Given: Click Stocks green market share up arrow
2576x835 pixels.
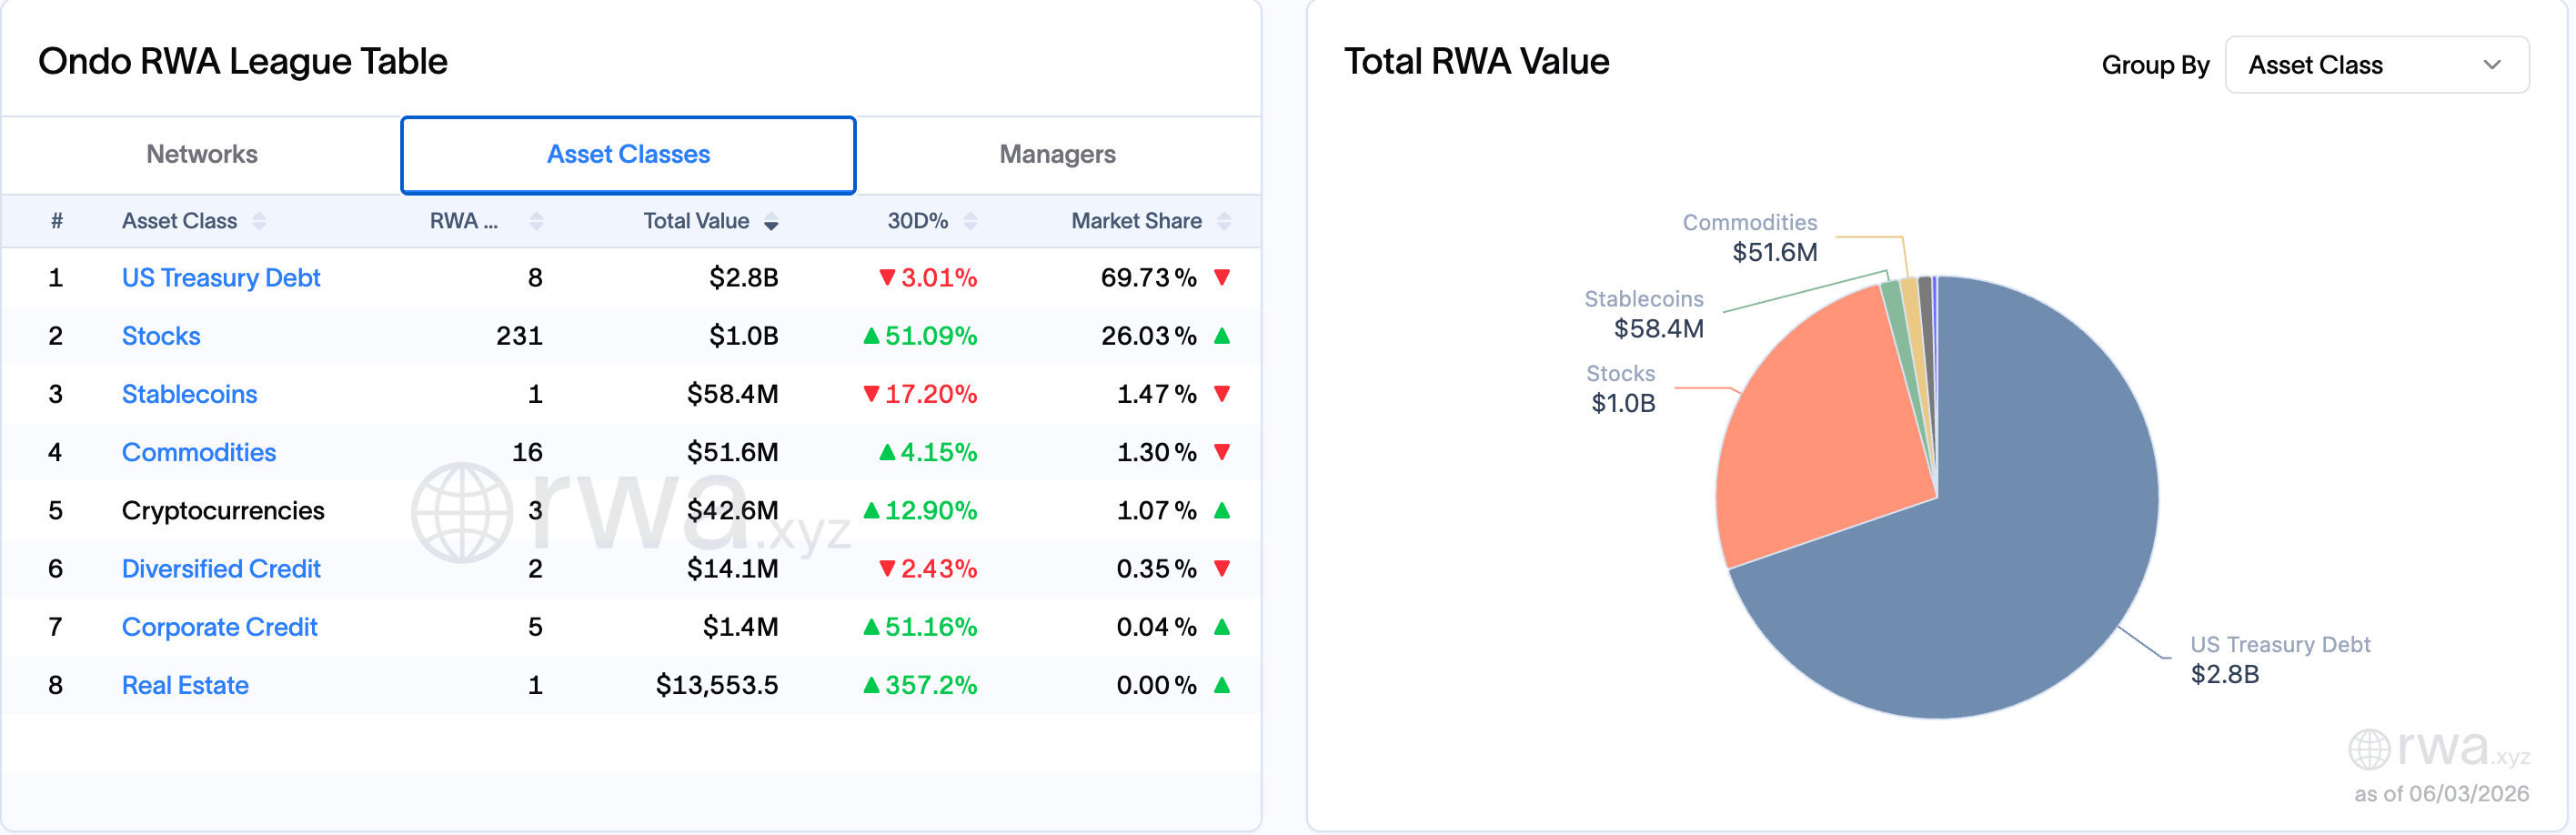Looking at the screenshot, I should point(1221,336).
